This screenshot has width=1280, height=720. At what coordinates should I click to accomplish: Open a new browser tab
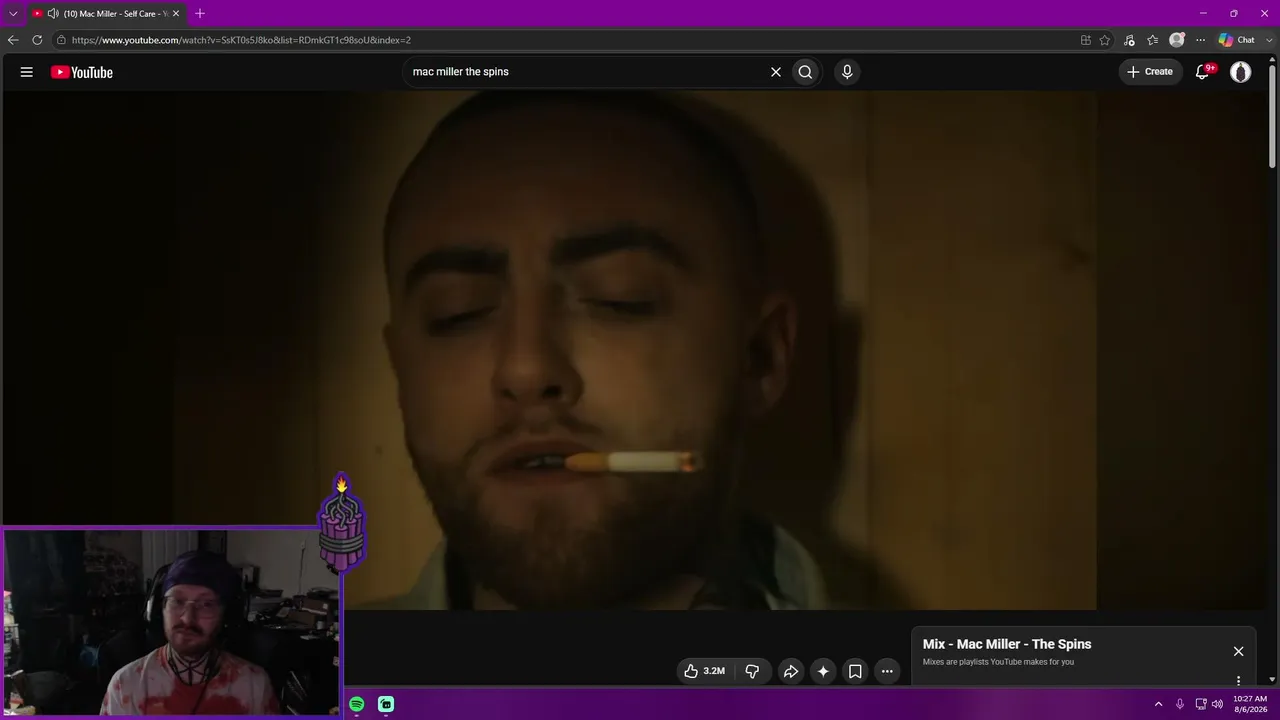point(200,14)
